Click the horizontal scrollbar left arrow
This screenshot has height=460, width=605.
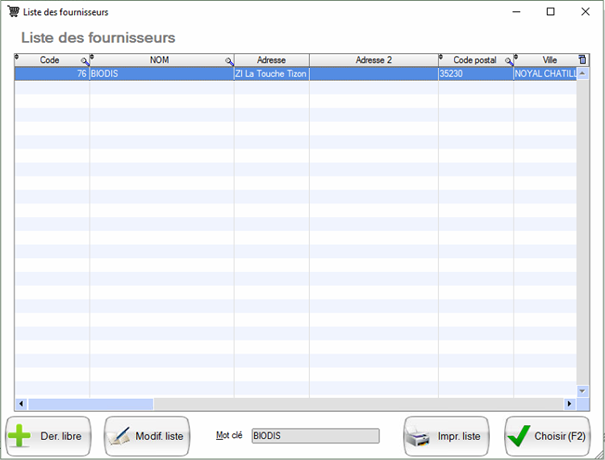20,404
